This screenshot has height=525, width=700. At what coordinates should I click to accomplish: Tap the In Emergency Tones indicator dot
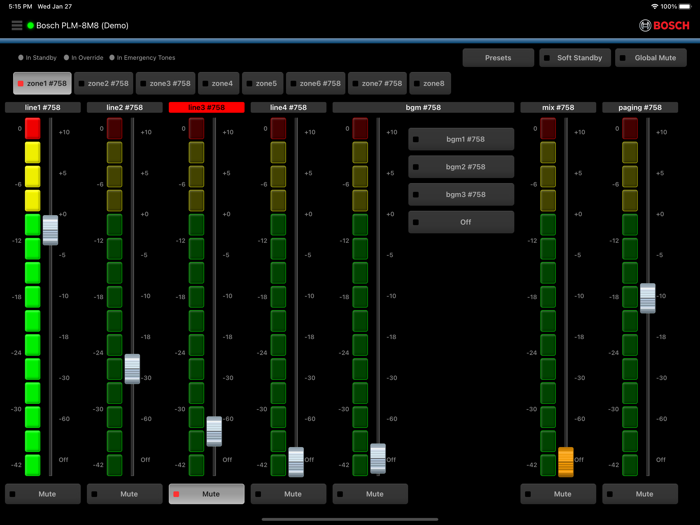[112, 58]
